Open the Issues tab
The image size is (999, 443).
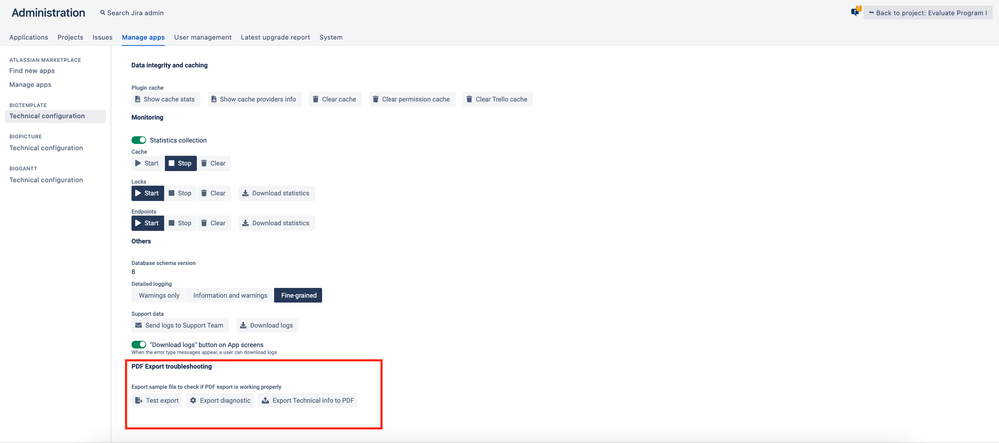coord(103,38)
